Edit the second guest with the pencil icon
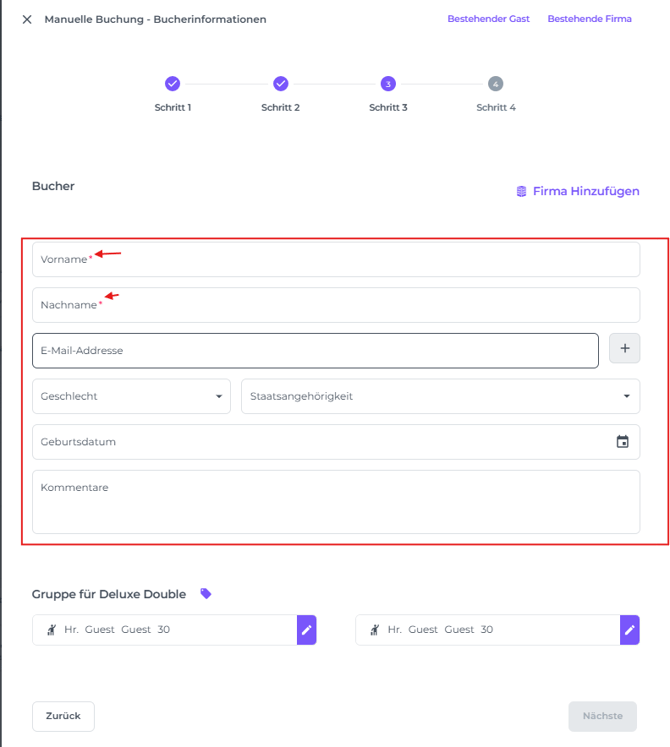This screenshot has height=747, width=670. (629, 630)
